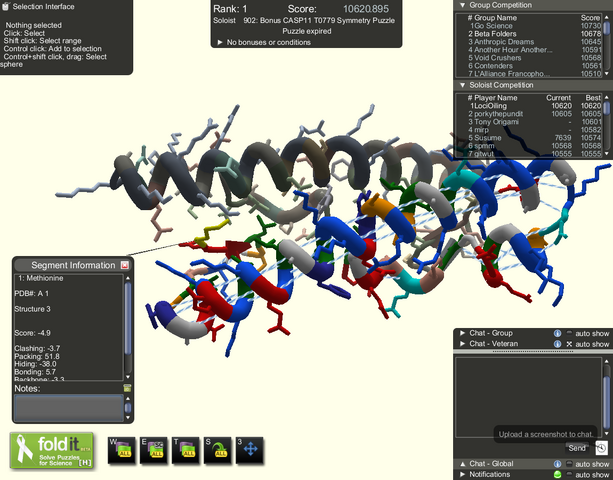Toggle auto show for Notifications
The width and height of the screenshot is (613, 480).
point(569,475)
